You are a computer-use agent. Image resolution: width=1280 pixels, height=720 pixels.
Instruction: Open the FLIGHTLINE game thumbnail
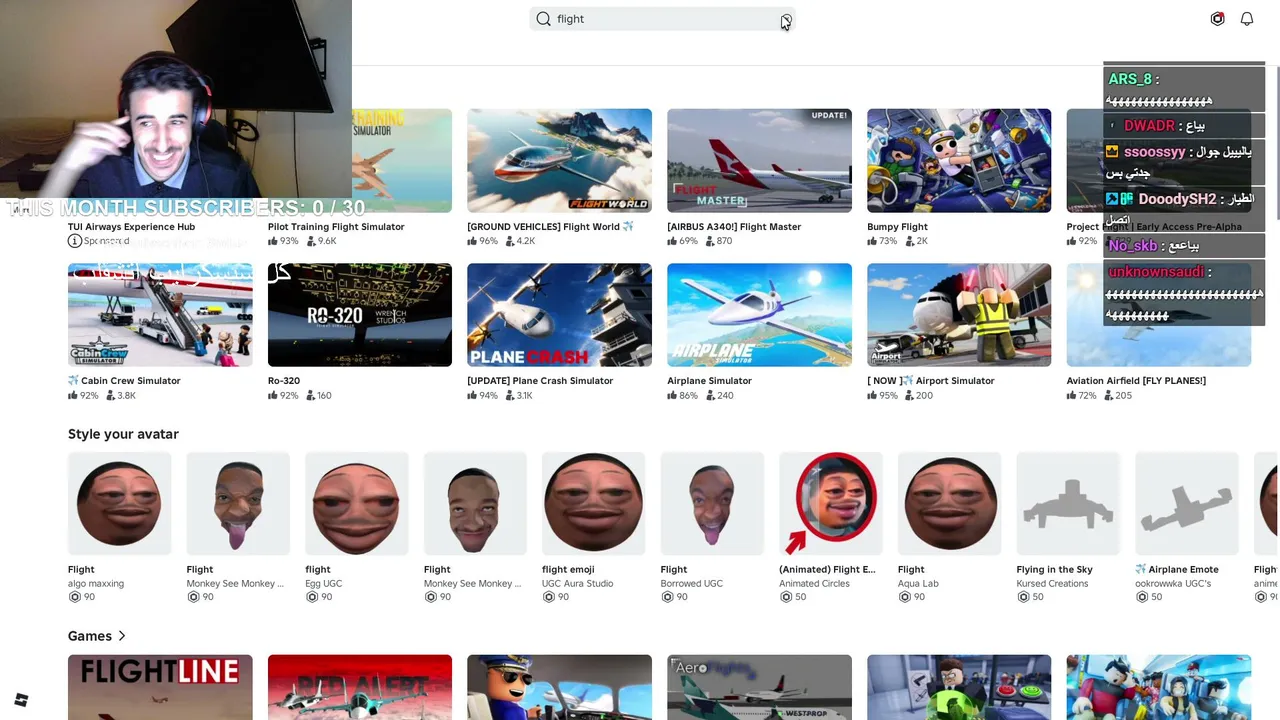[160, 687]
